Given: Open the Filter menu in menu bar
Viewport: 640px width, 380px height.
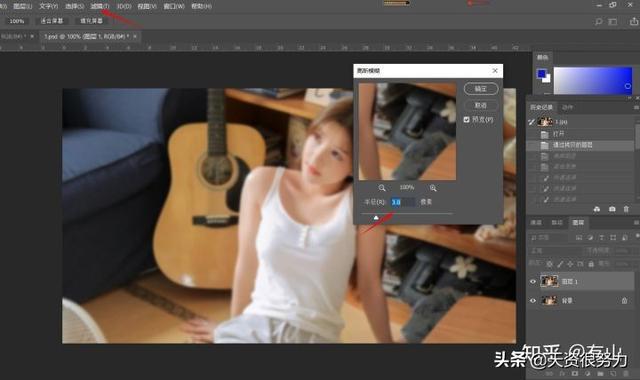Looking at the screenshot, I should coord(100,6).
